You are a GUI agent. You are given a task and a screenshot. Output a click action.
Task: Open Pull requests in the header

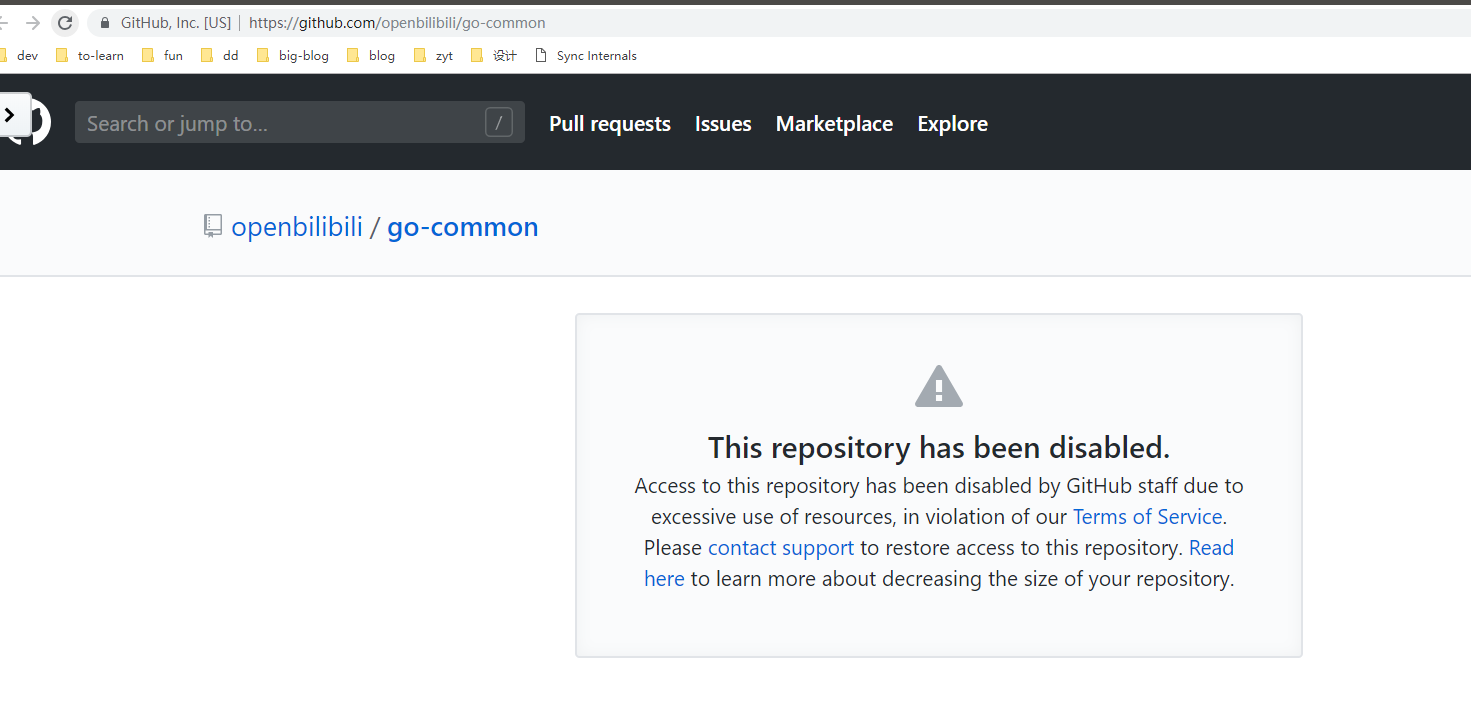[x=610, y=124]
